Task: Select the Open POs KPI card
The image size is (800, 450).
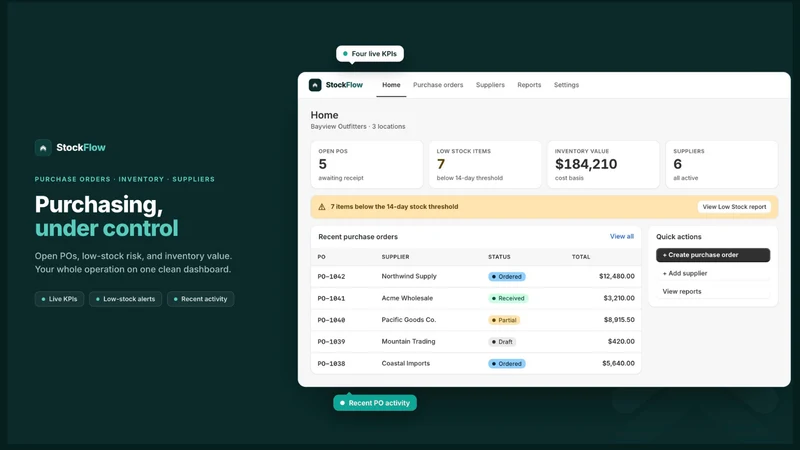Action: tap(367, 164)
